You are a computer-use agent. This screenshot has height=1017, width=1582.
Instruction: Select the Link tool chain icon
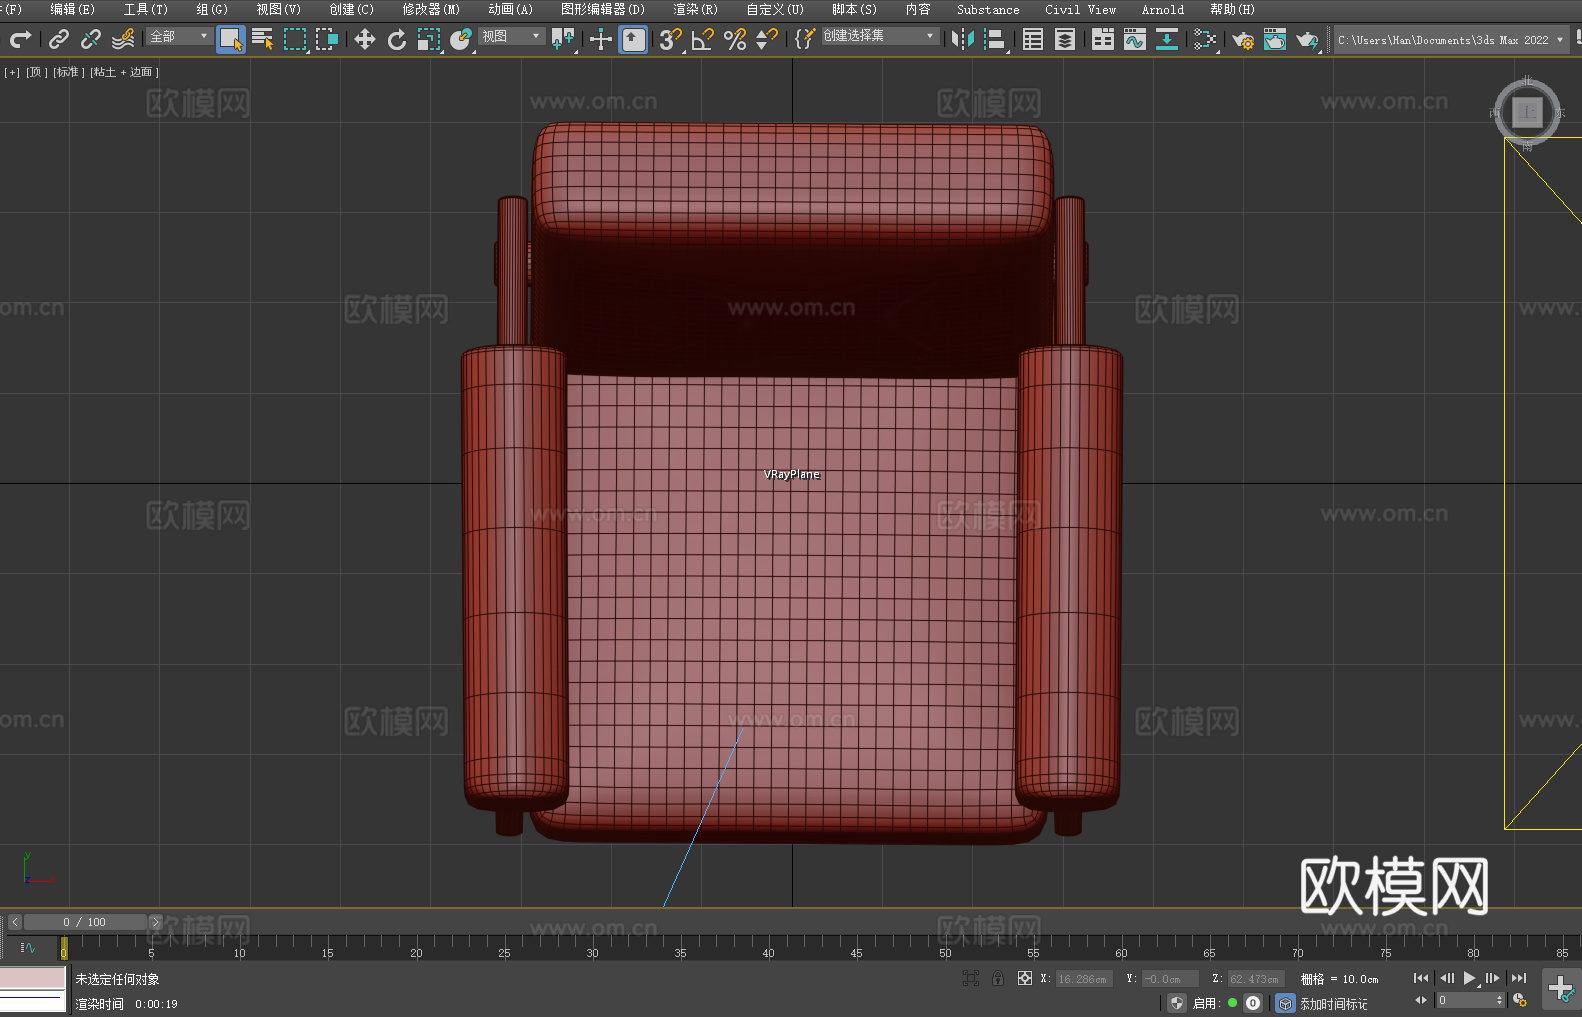[x=59, y=39]
